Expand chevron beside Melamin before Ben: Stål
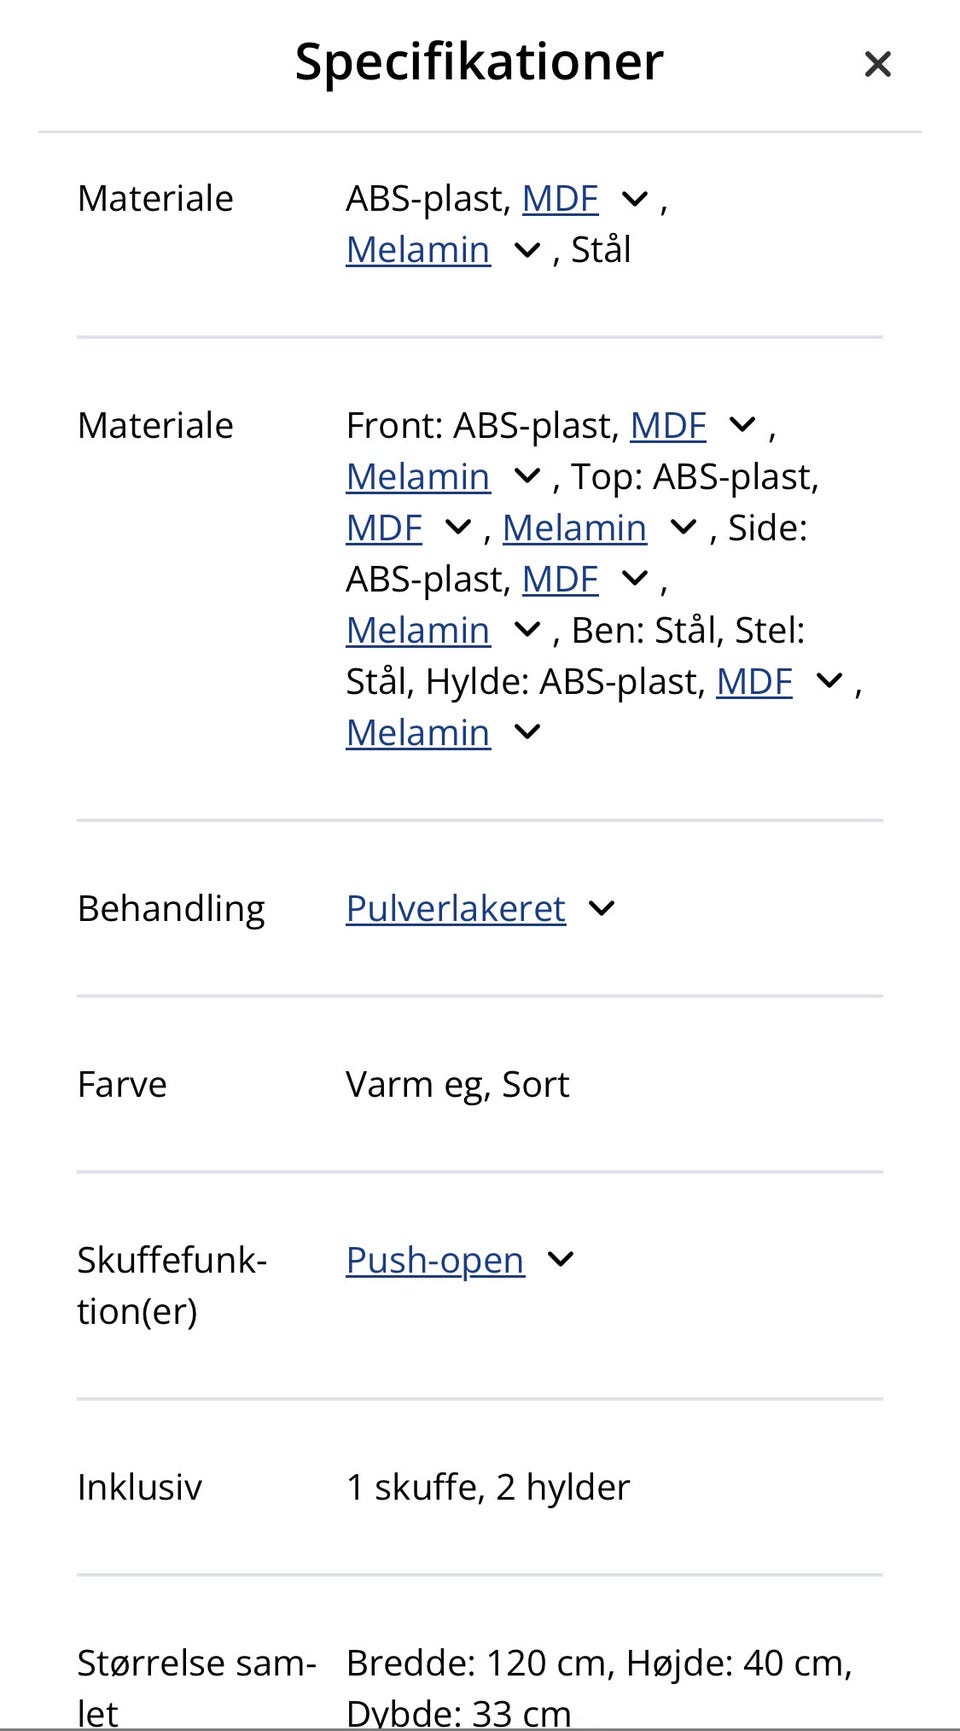 527,631
